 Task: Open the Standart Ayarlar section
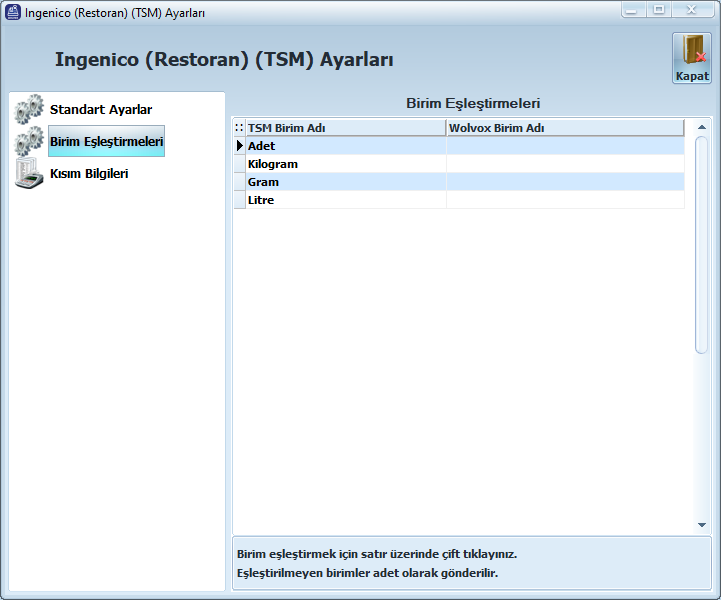point(101,109)
